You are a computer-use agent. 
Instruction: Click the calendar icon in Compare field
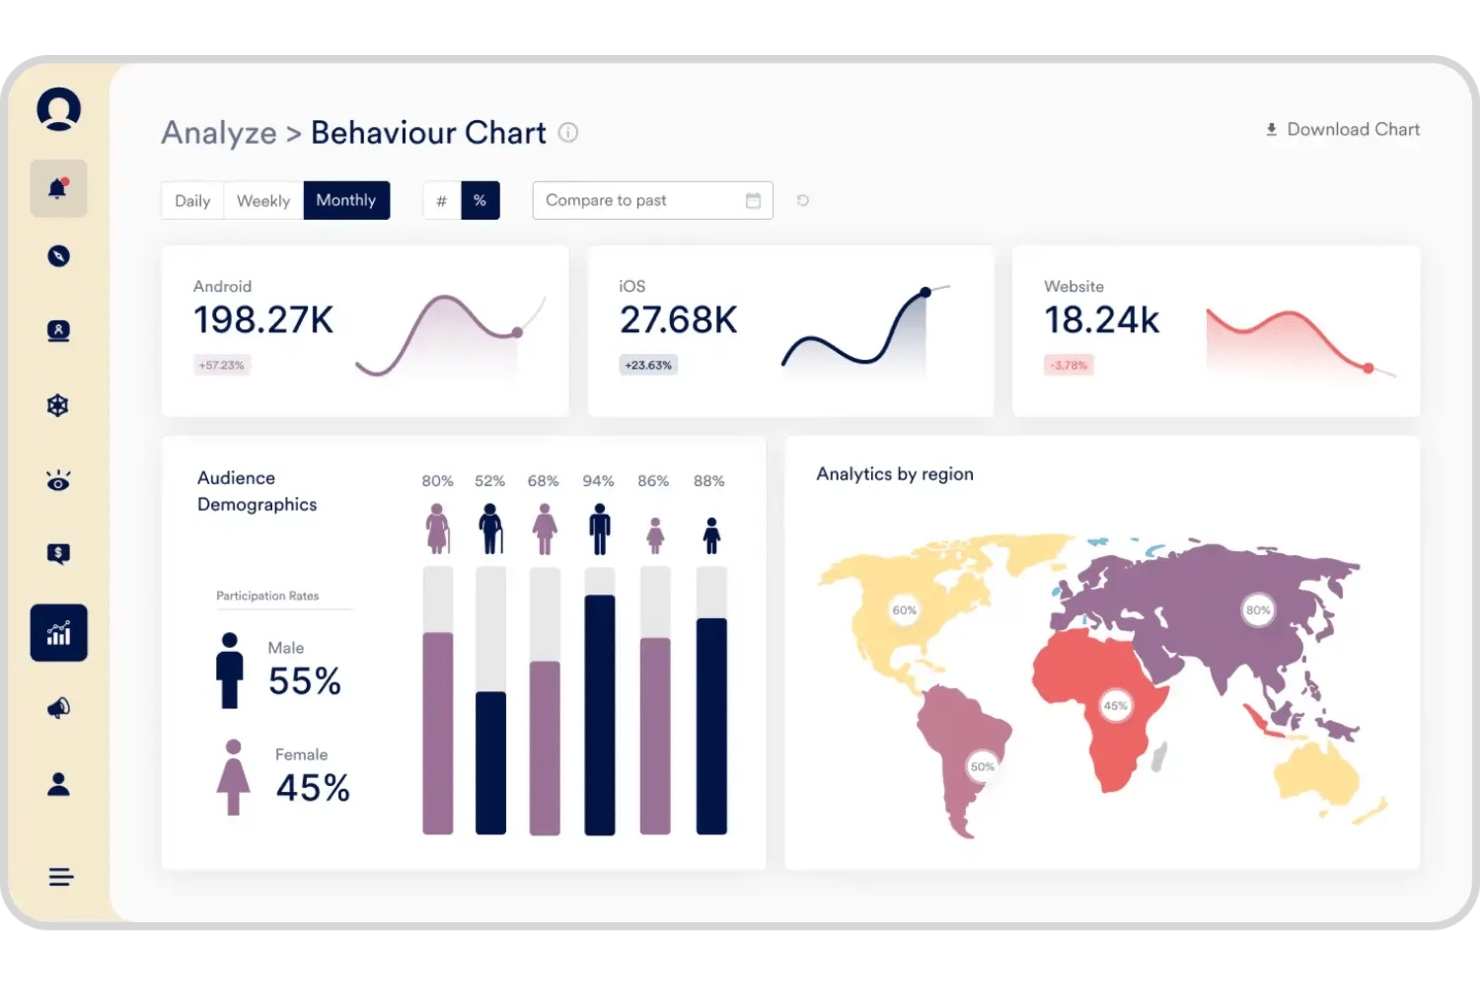pos(753,200)
